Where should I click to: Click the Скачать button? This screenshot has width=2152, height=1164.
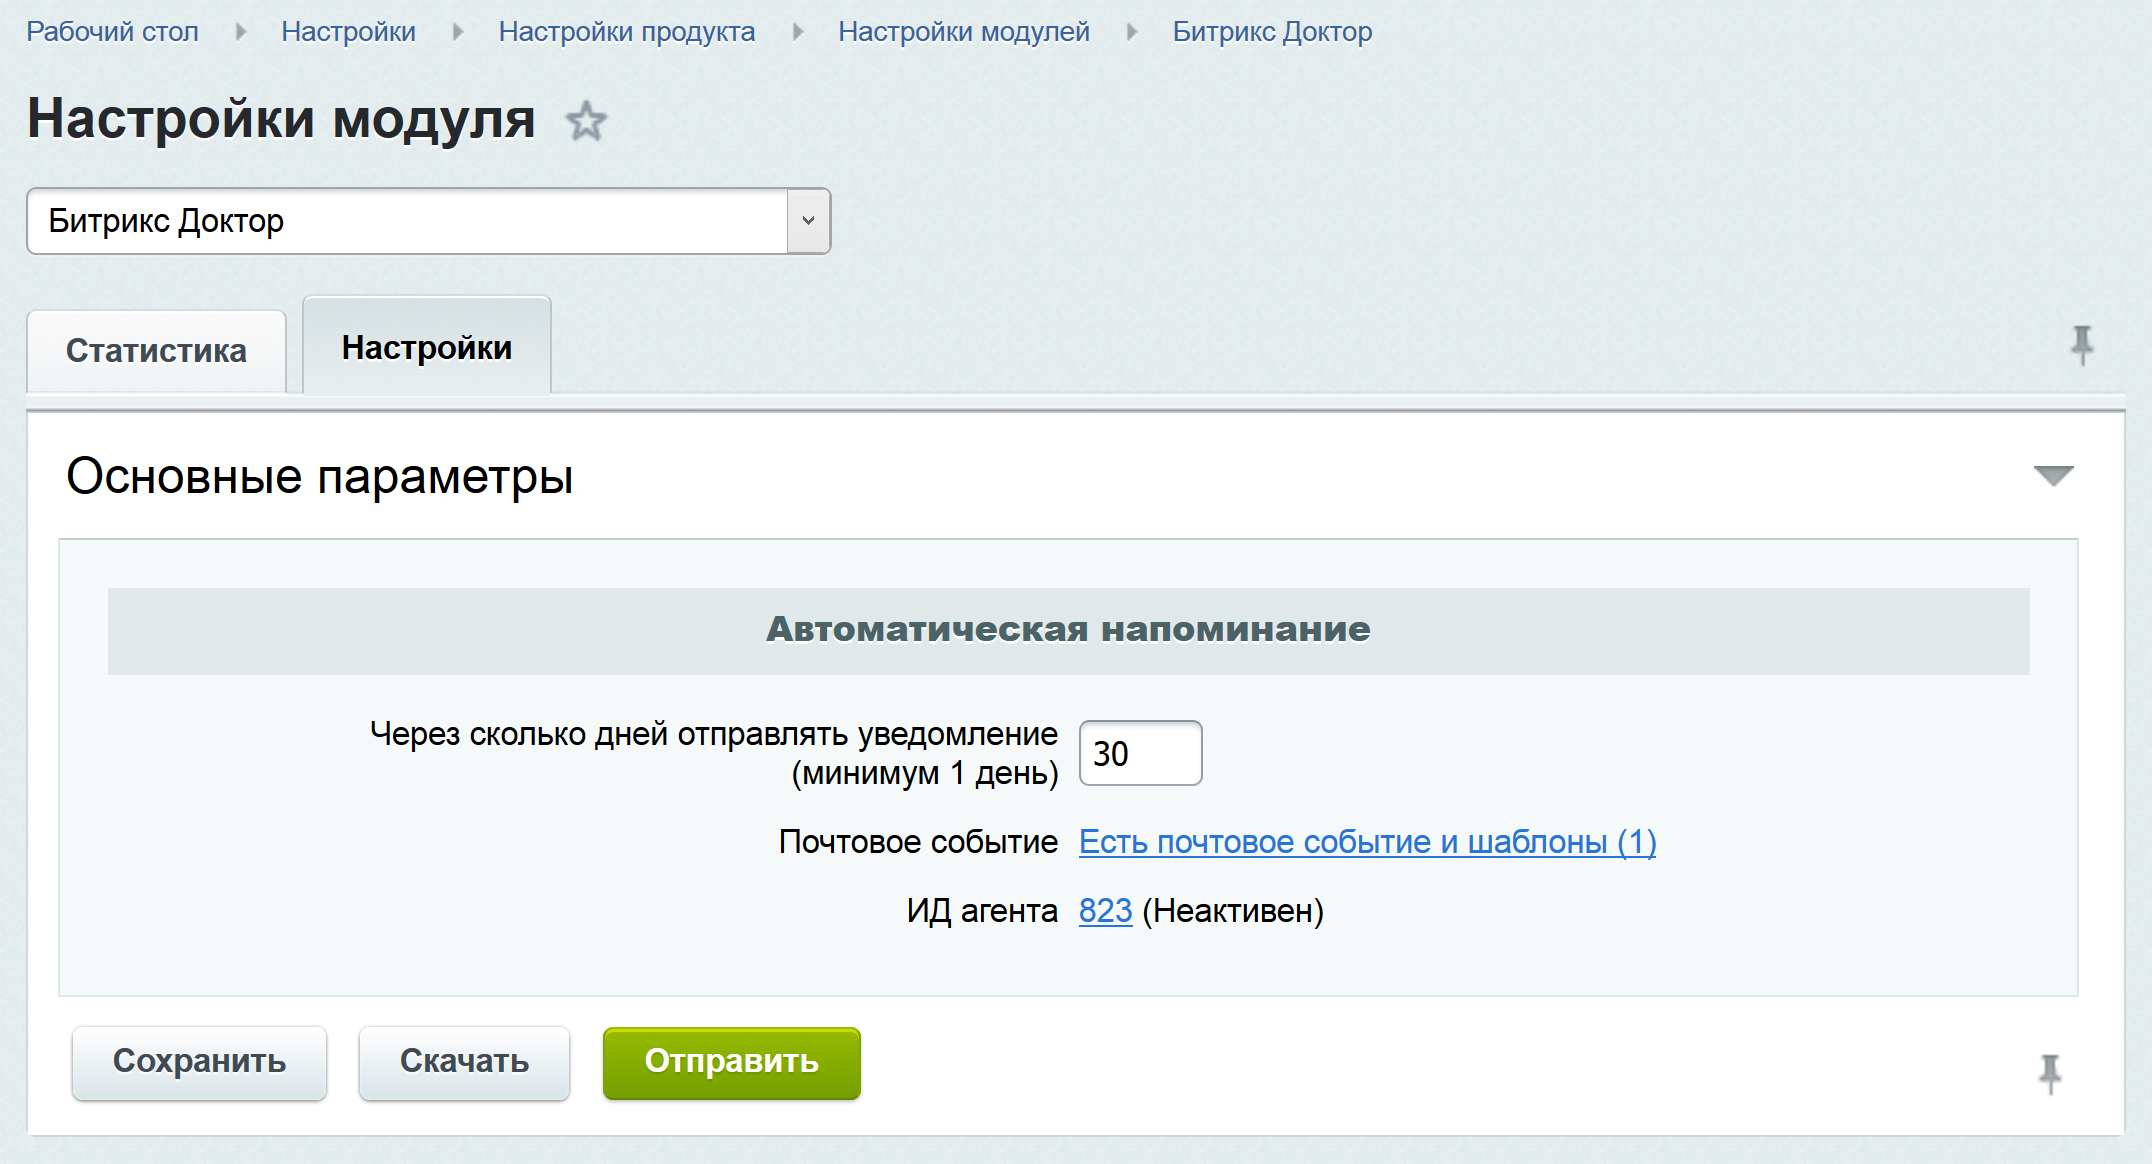pos(464,1062)
